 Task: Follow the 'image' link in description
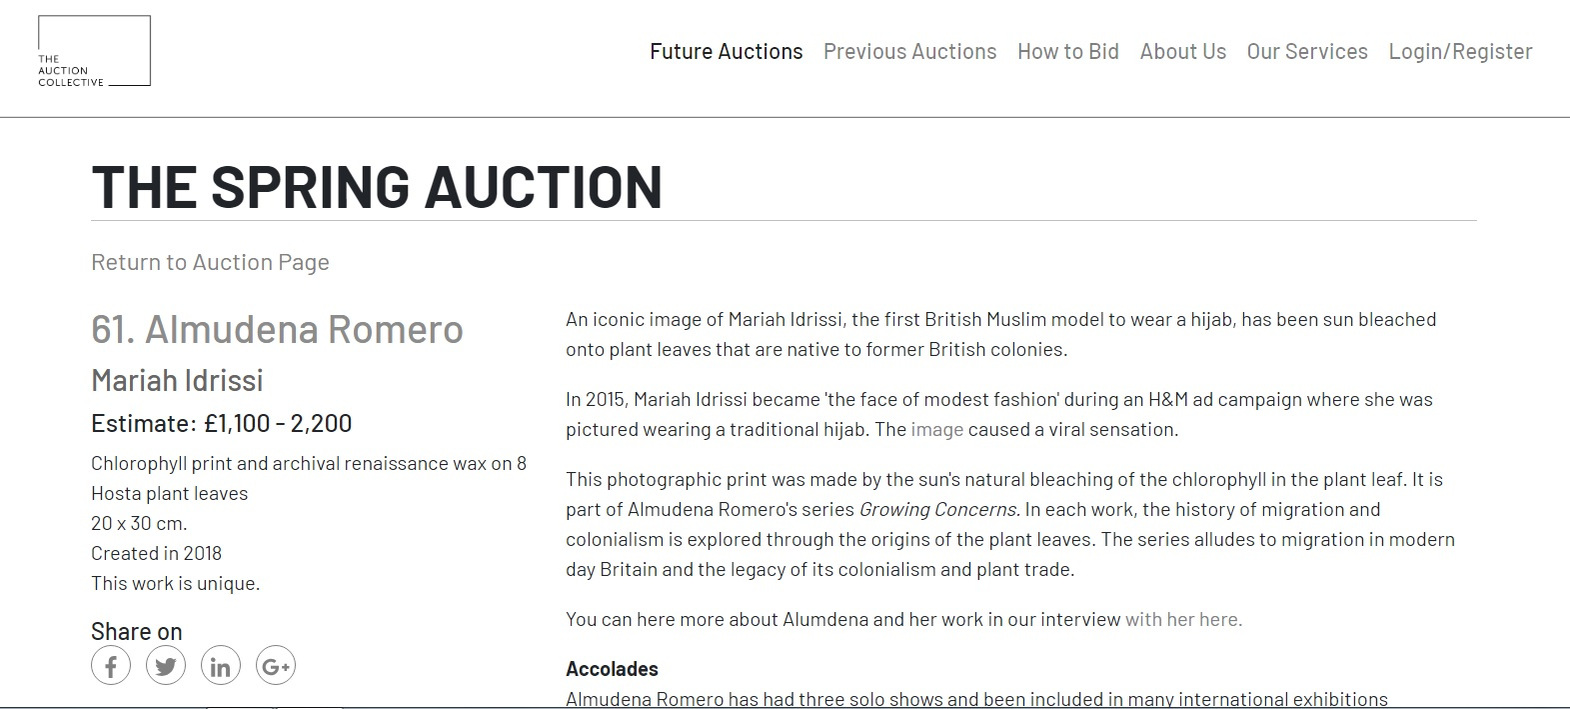click(x=937, y=430)
